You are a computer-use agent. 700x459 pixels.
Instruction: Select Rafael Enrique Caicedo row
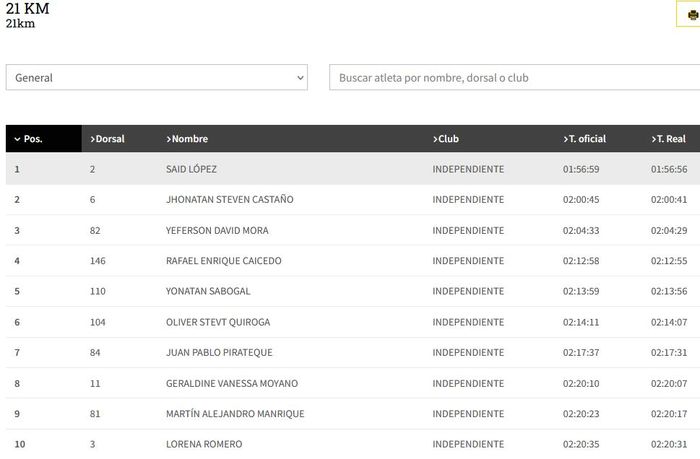coord(223,261)
